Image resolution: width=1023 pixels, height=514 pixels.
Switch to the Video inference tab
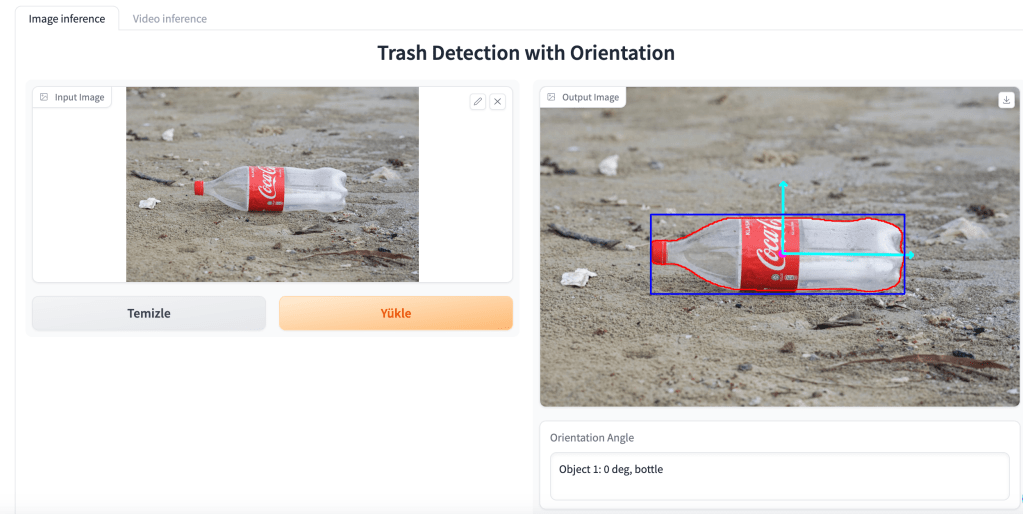[x=170, y=19]
